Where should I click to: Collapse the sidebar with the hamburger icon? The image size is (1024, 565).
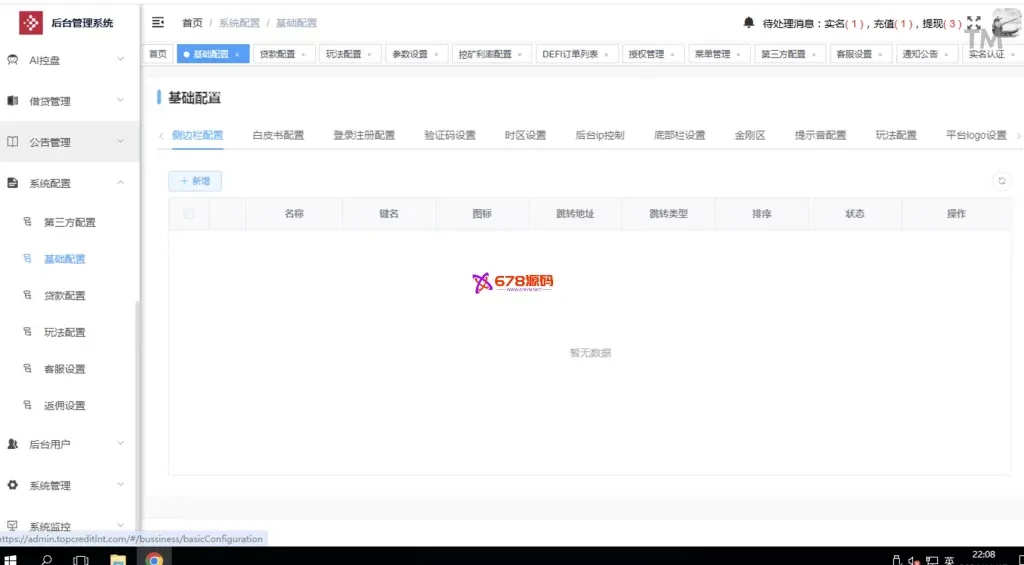point(158,22)
